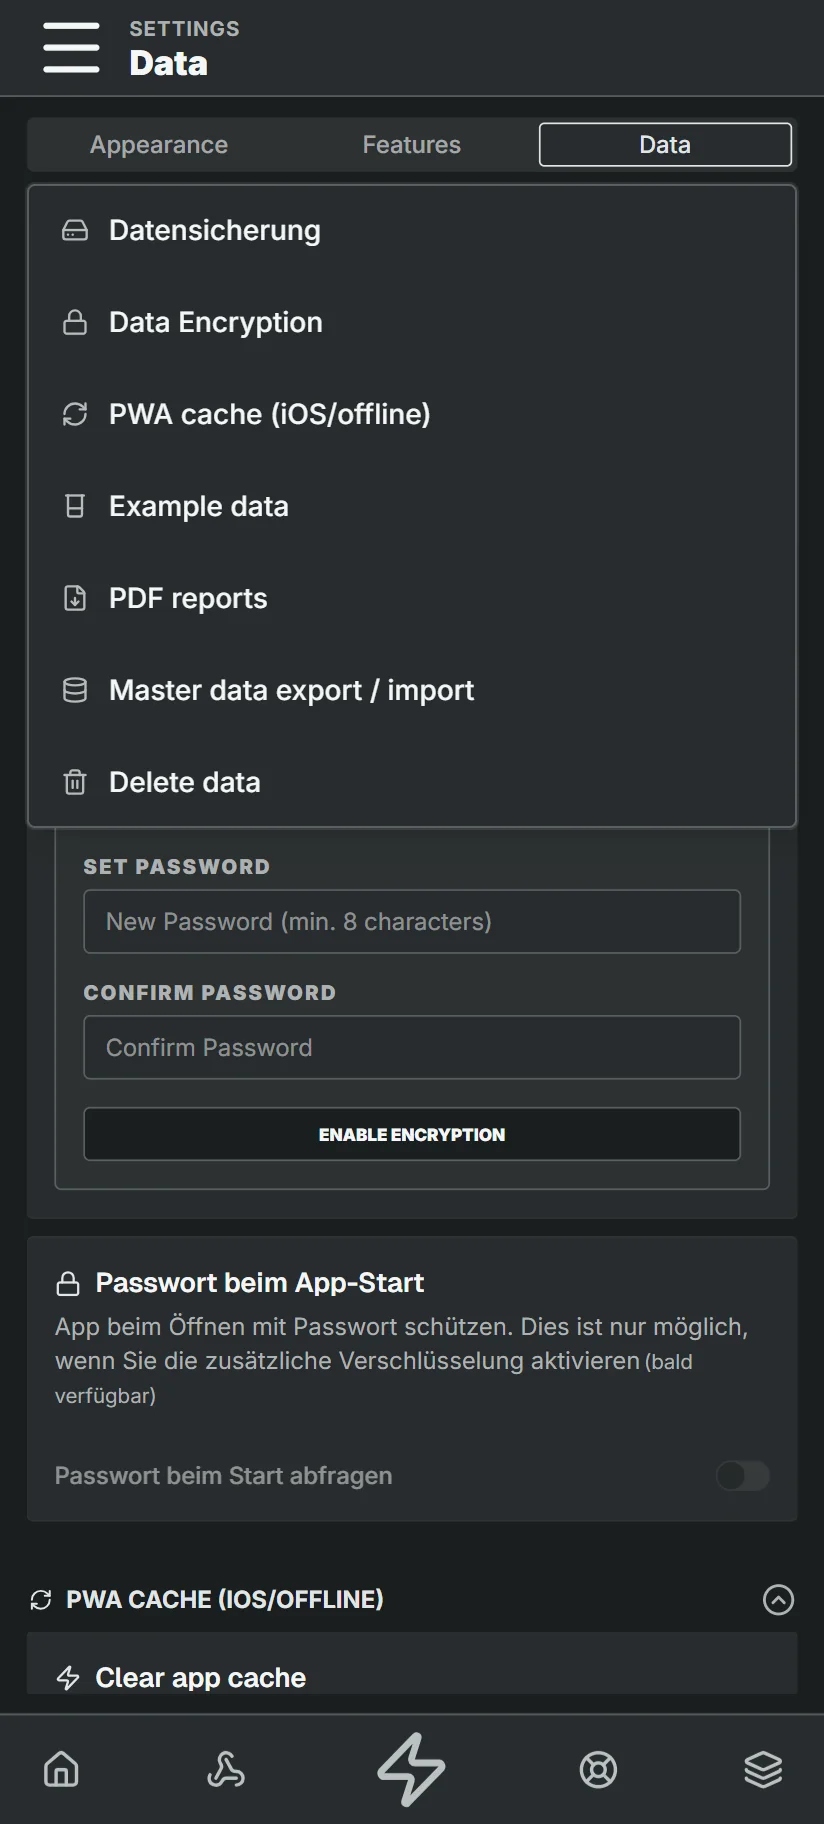
Task: Click the file download icon beside PDF reports
Action: pos(75,599)
